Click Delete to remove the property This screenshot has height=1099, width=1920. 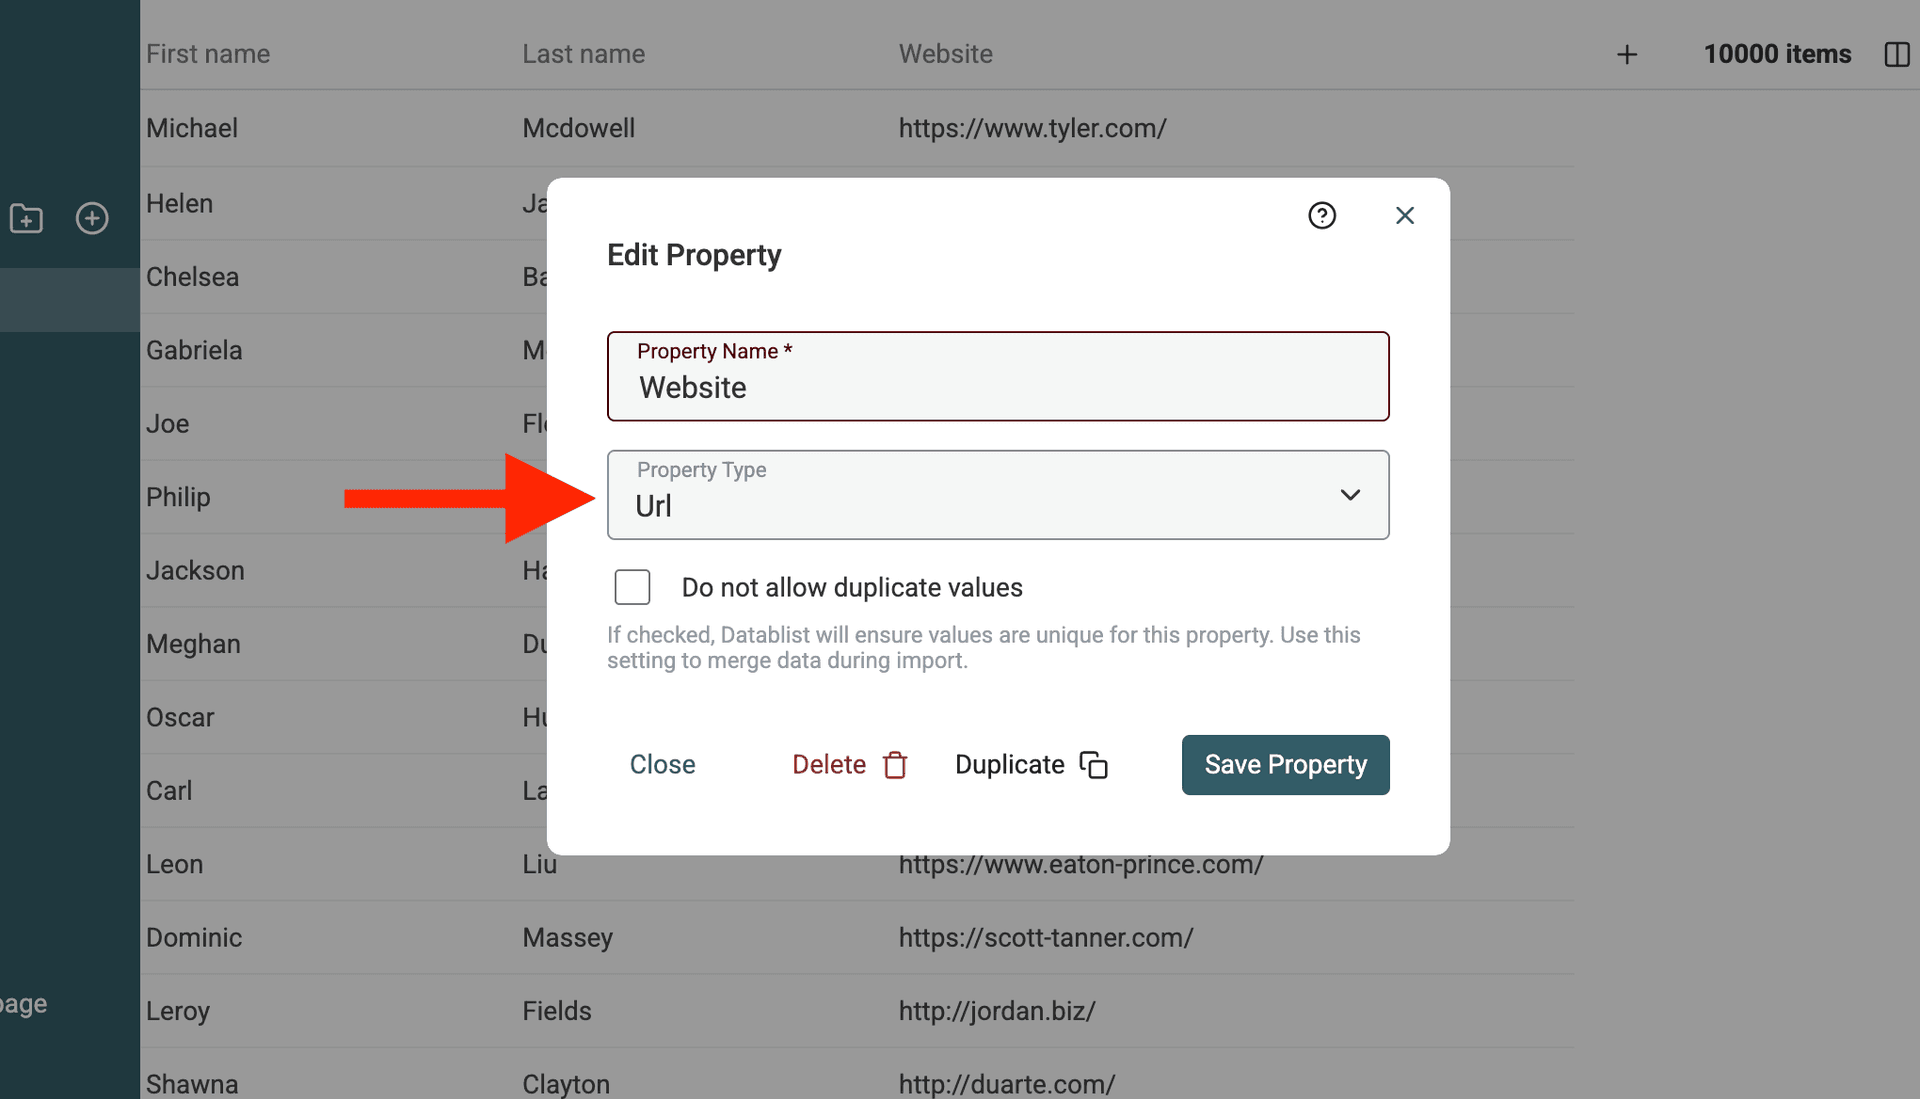click(x=828, y=764)
